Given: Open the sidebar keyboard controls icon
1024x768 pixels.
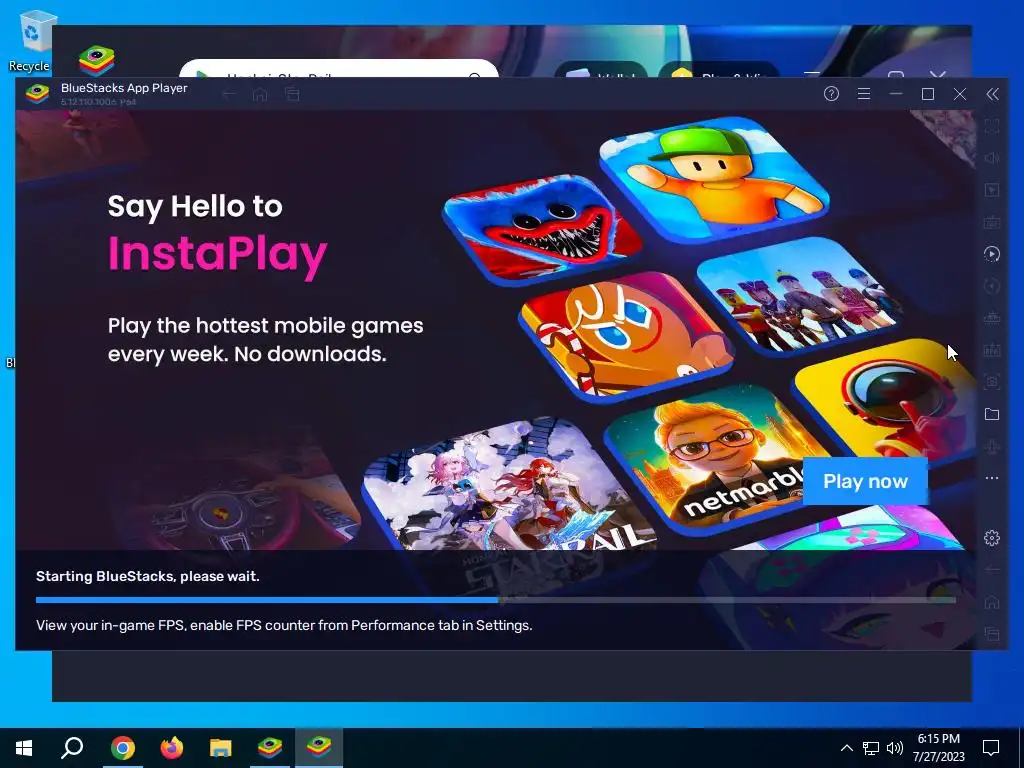Looking at the screenshot, I should coord(991,222).
